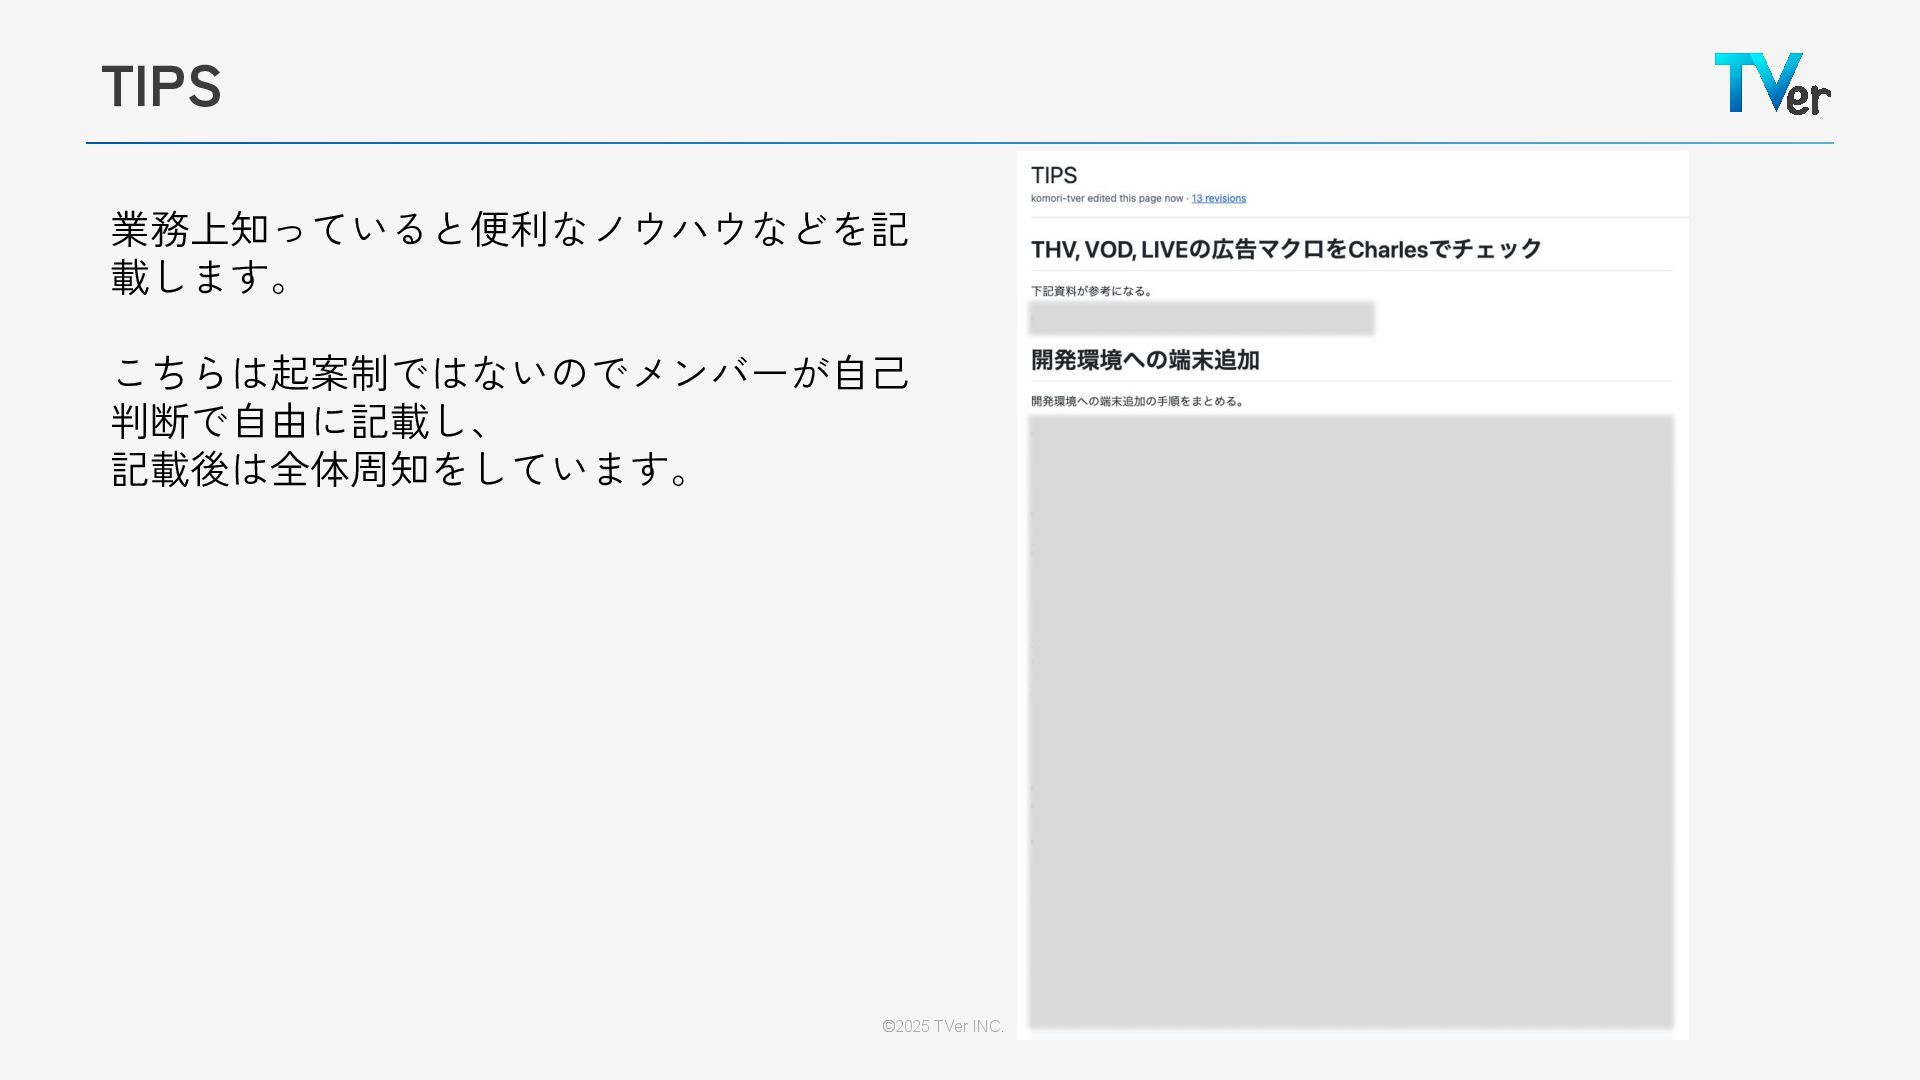Image resolution: width=1920 pixels, height=1080 pixels.
Task: Click the 'edited this page now' text
Action: pos(1135,199)
